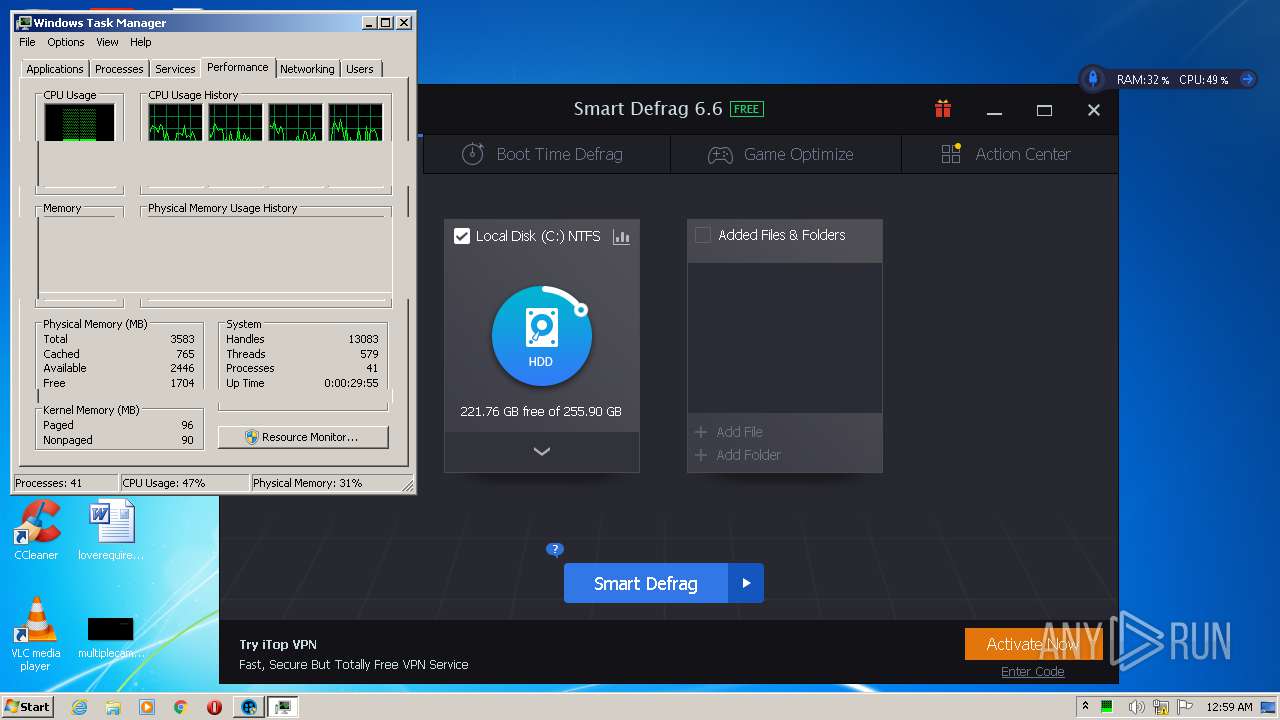Click Add File in Added Files panel
1280x720 pixels.
click(729, 432)
